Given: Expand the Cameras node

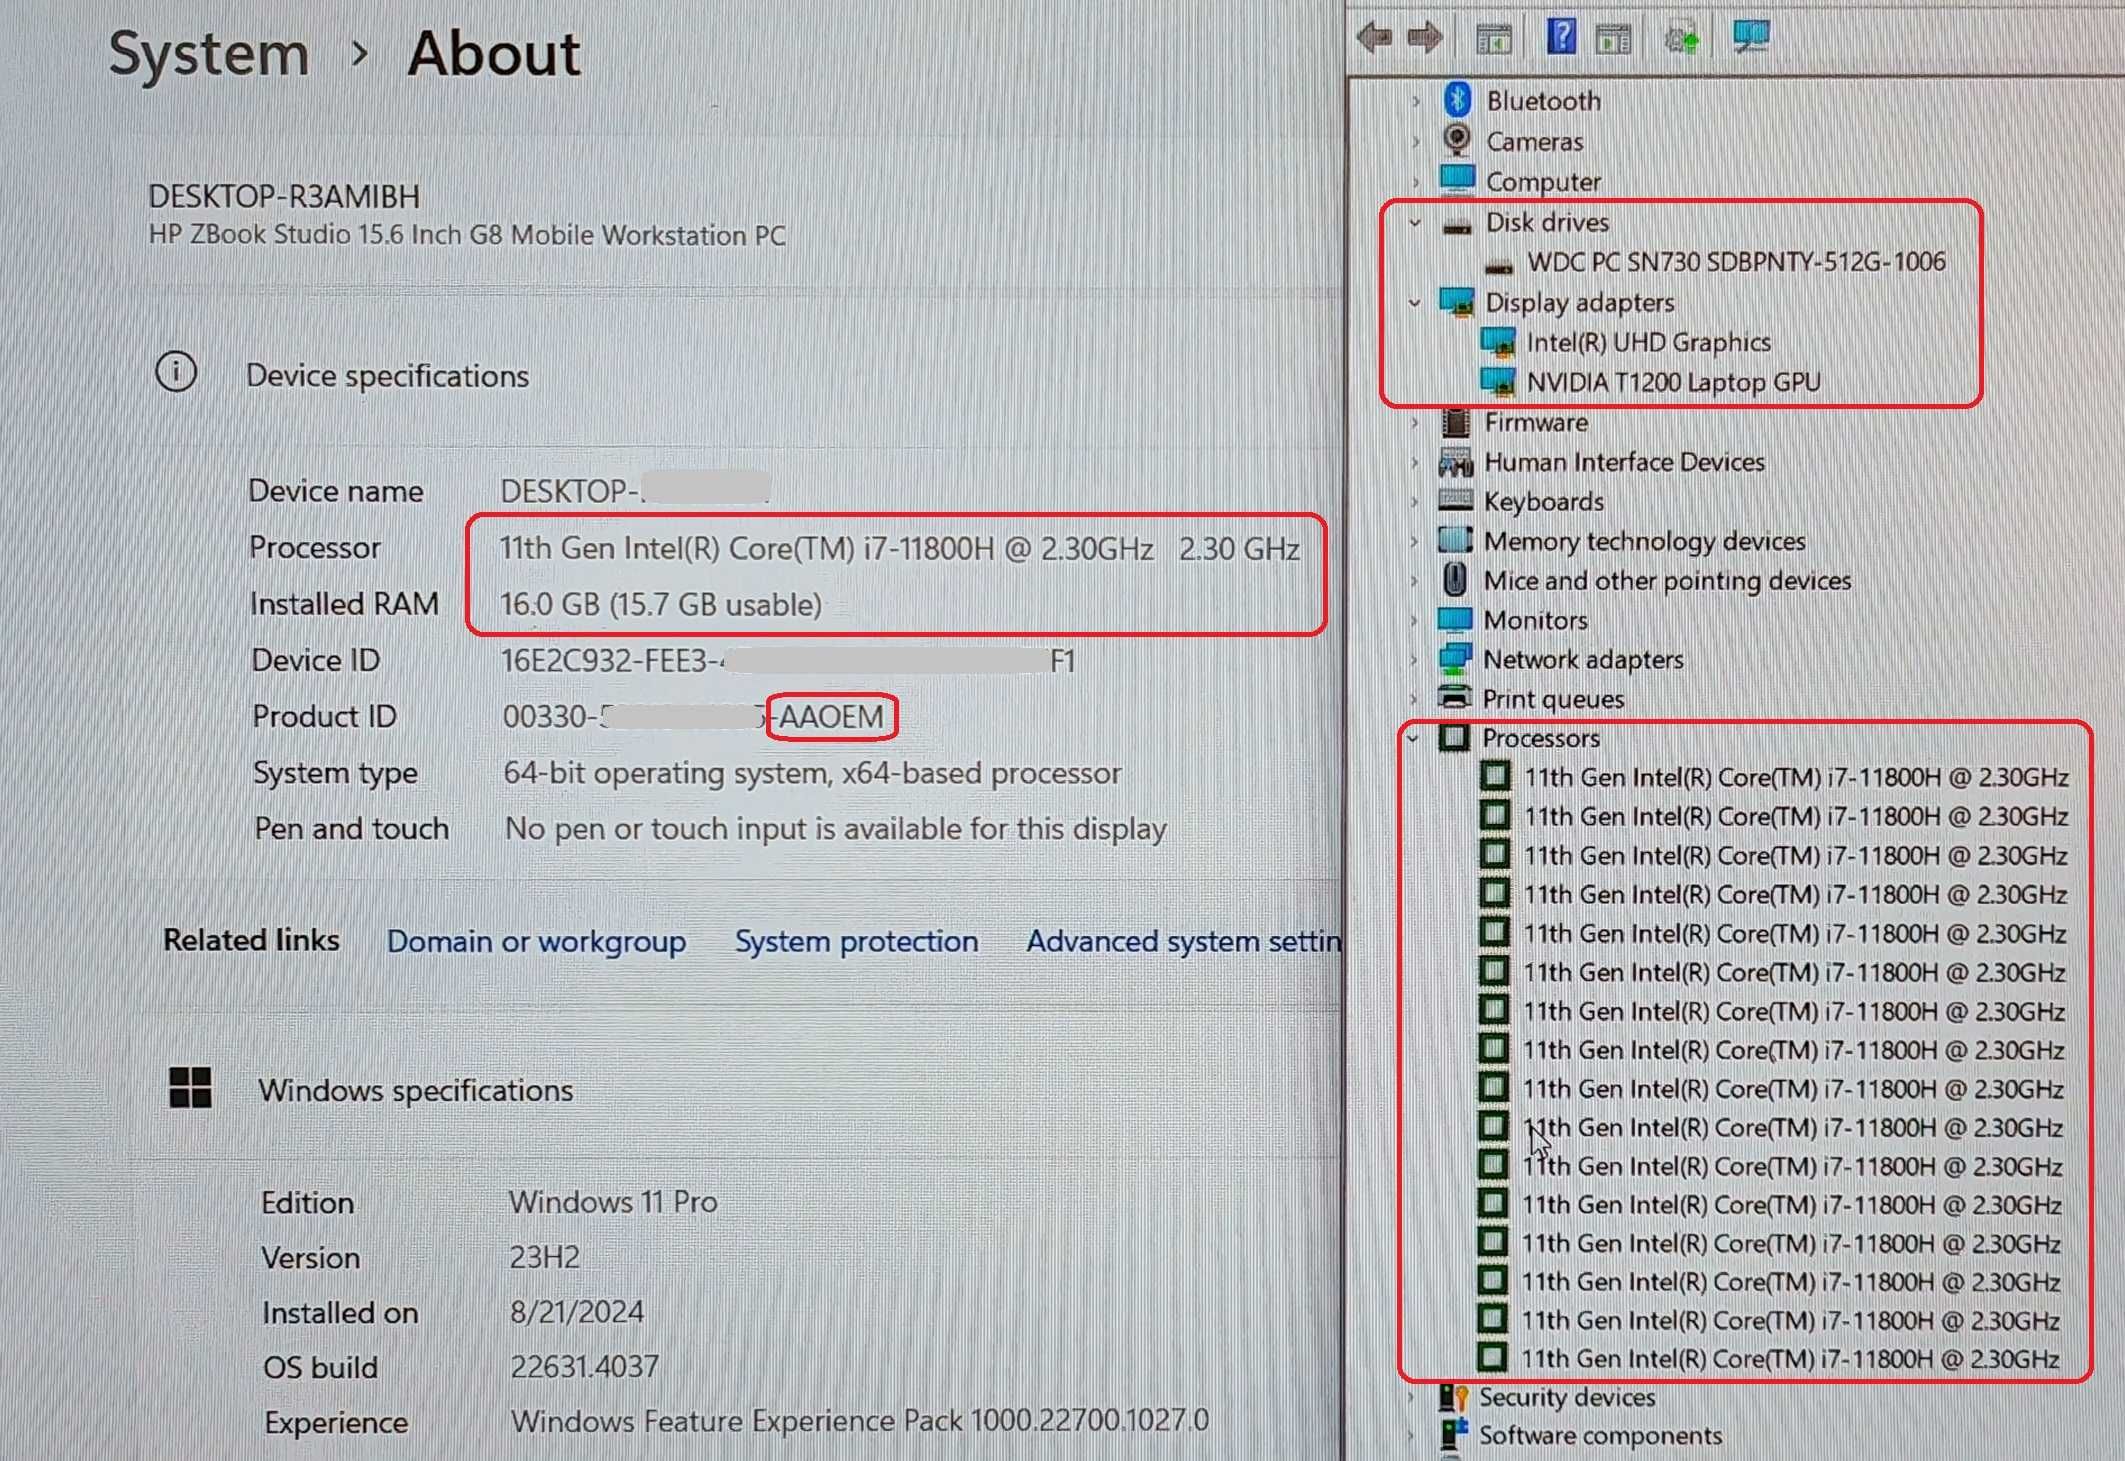Looking at the screenshot, I should point(1416,142).
